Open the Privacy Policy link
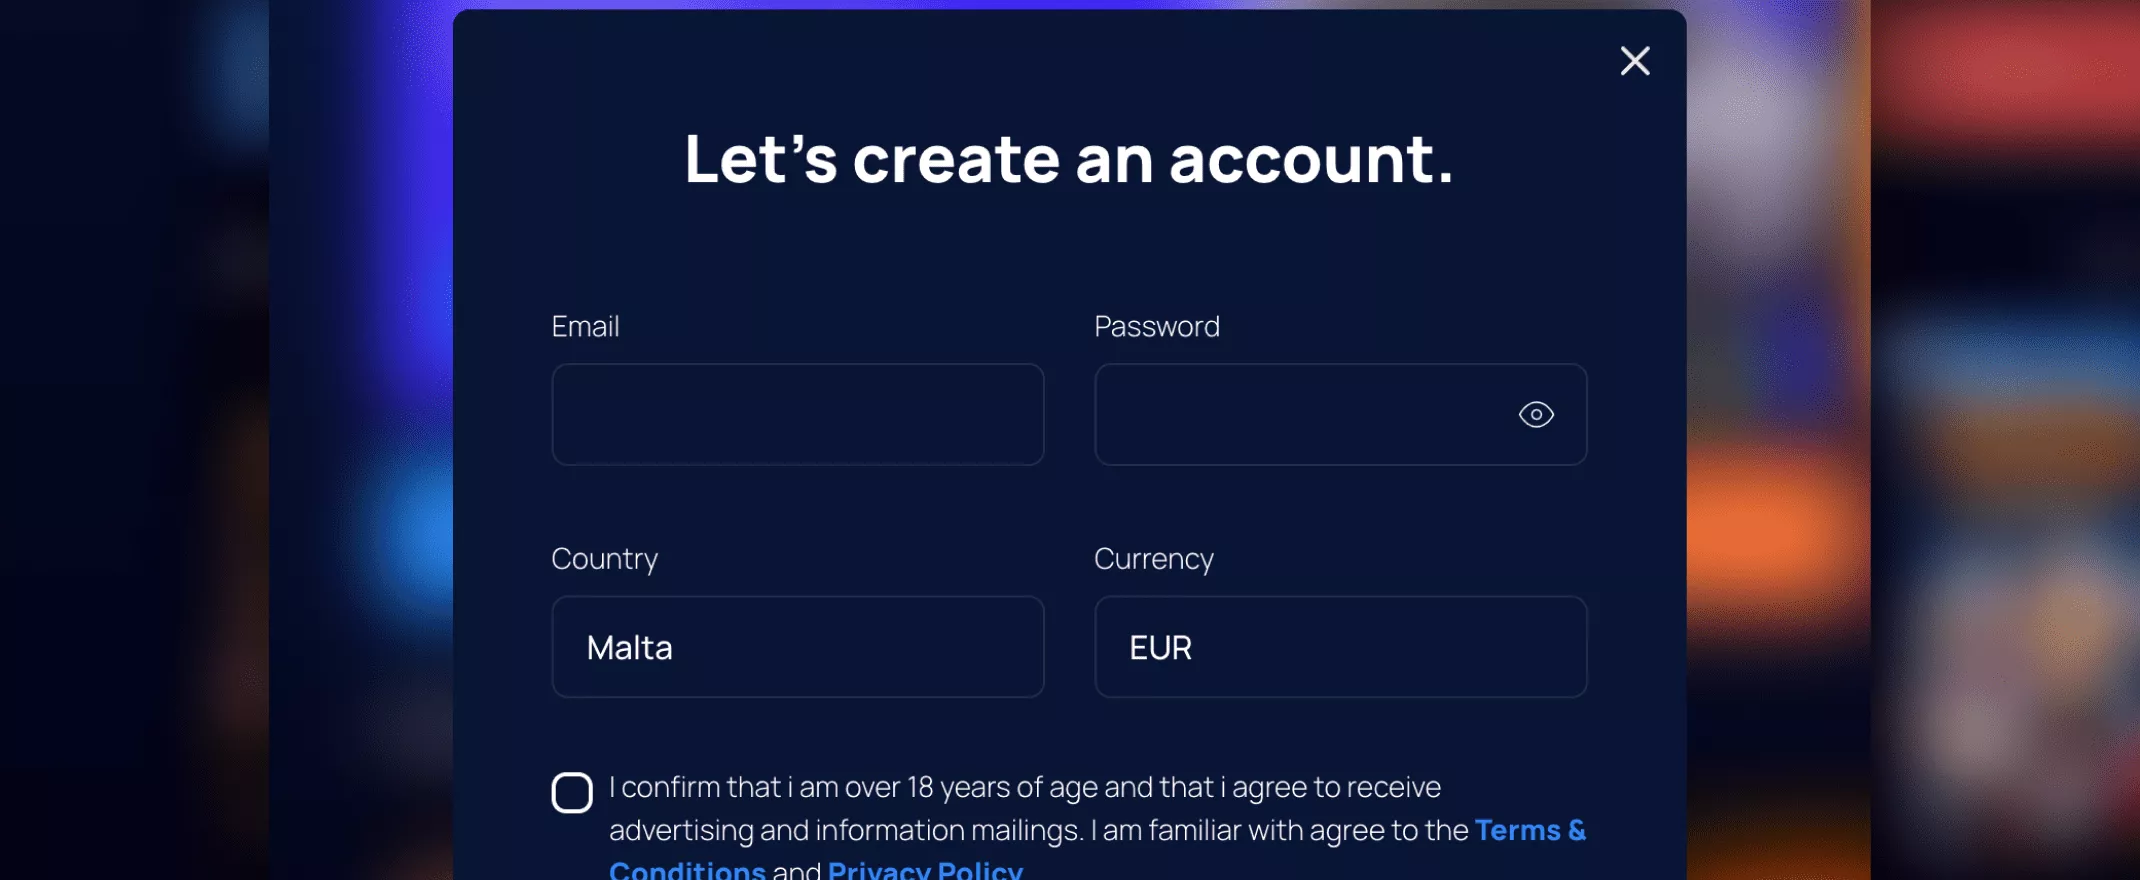This screenshot has width=2140, height=880. [925, 869]
